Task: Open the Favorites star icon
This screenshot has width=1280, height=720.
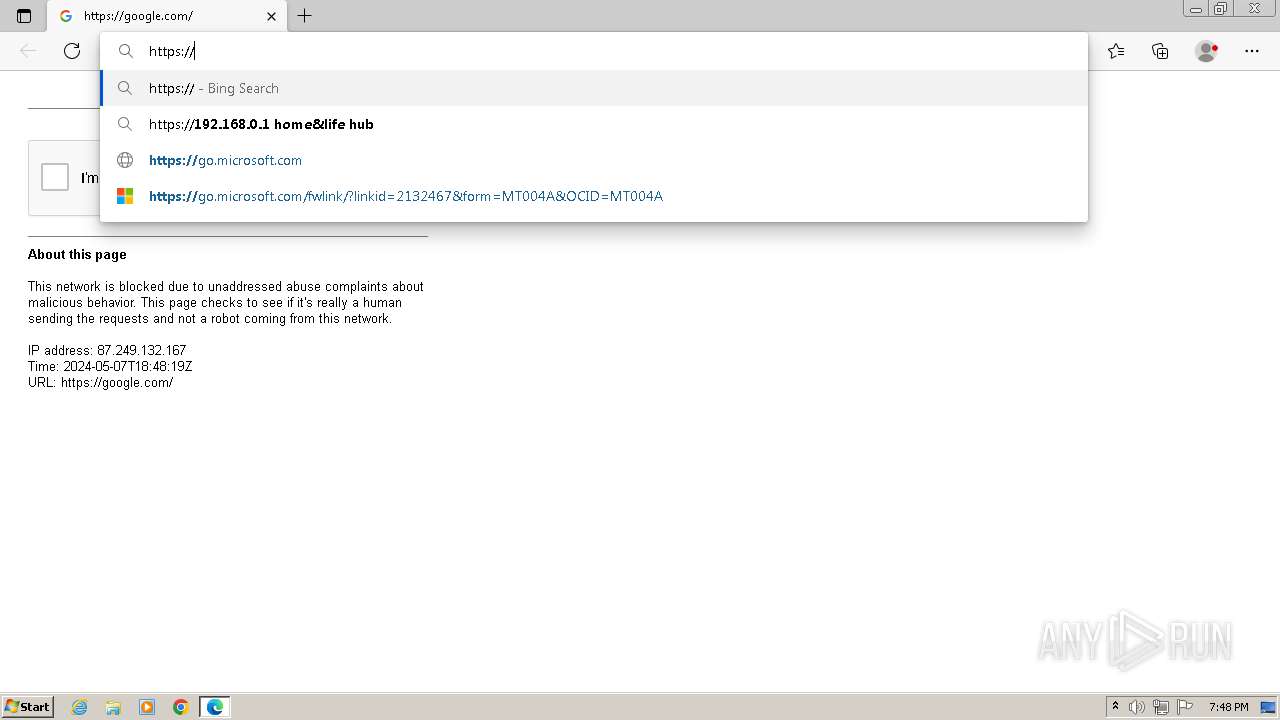Action: (1116, 51)
